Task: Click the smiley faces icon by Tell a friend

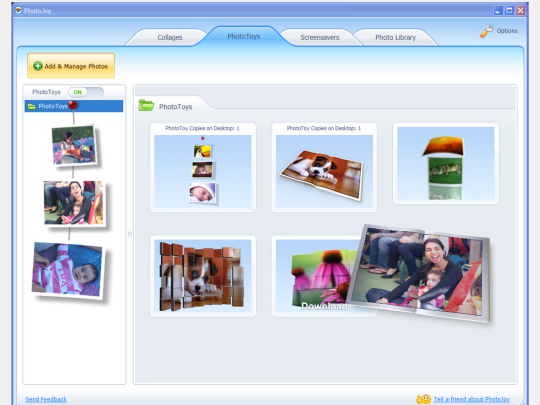Action: 424,399
